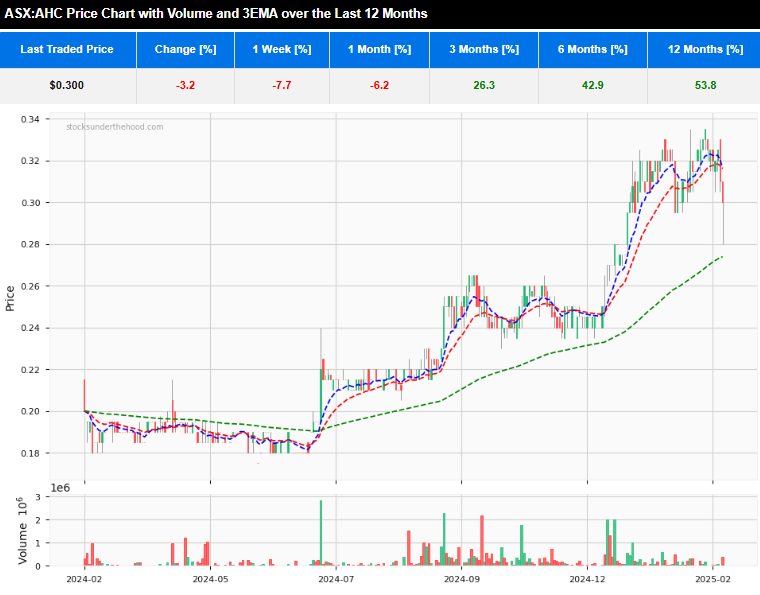Screen dimensions: 760x595
Task: Click the 26.3 three months value
Action: (x=484, y=85)
